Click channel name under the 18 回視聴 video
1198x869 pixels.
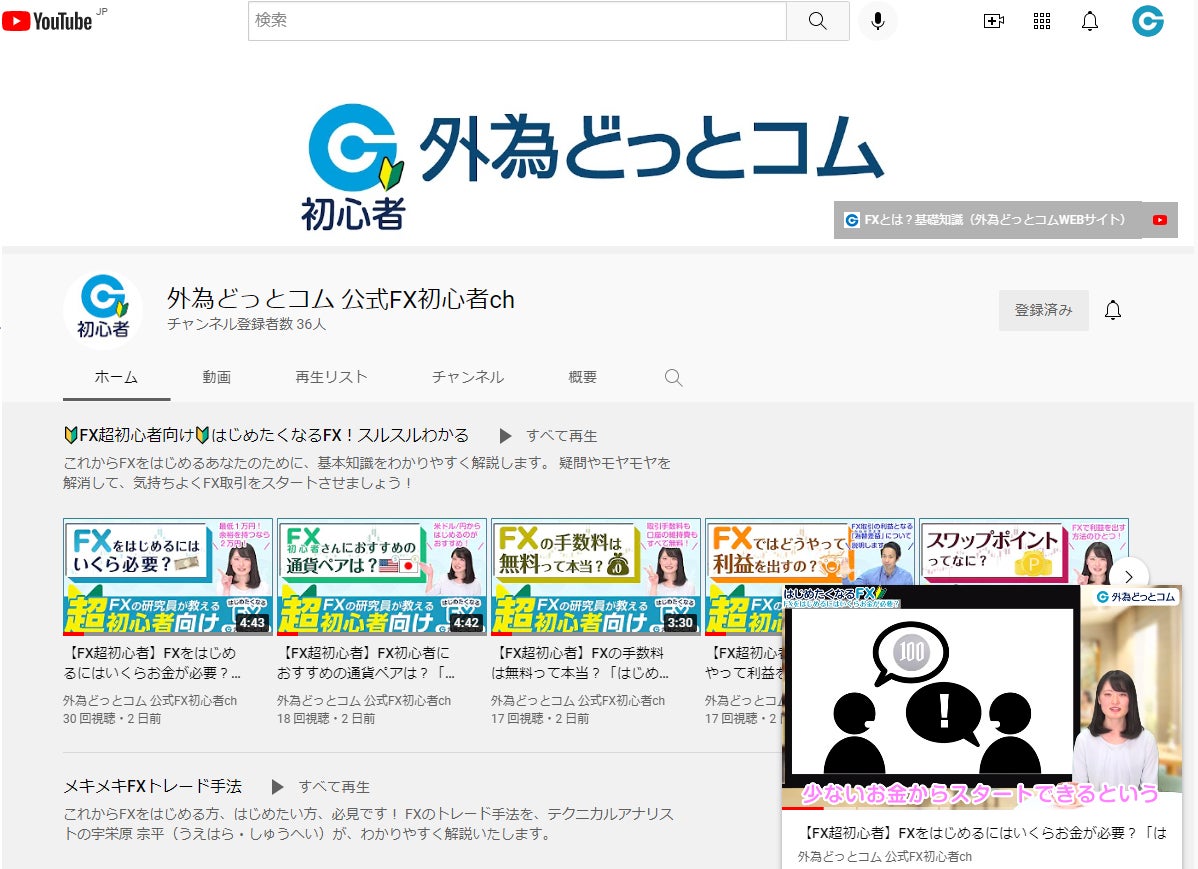pos(364,700)
